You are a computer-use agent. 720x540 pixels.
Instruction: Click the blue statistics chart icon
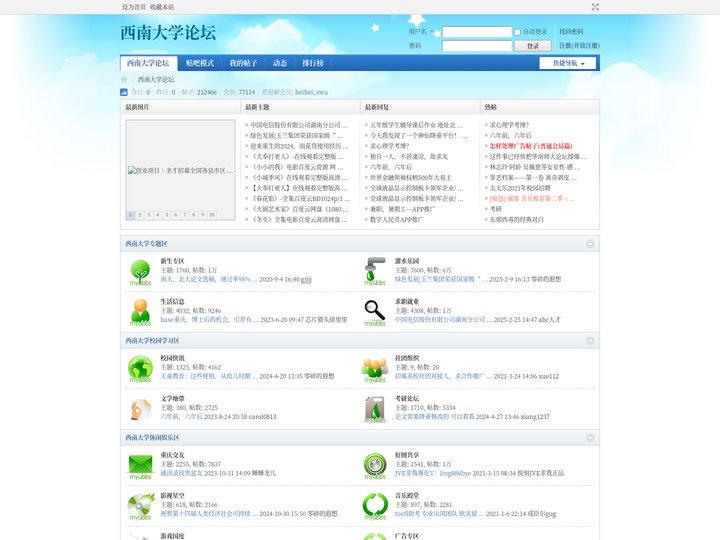[124, 92]
